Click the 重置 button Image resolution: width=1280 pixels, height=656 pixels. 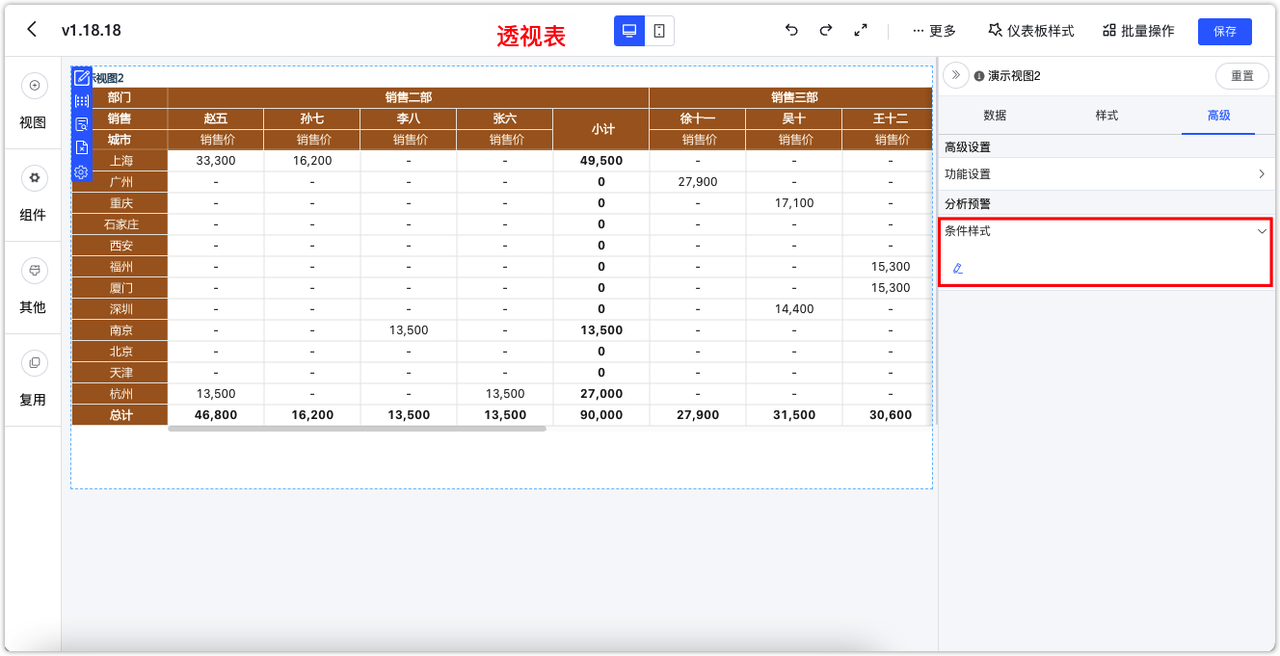coord(1242,76)
